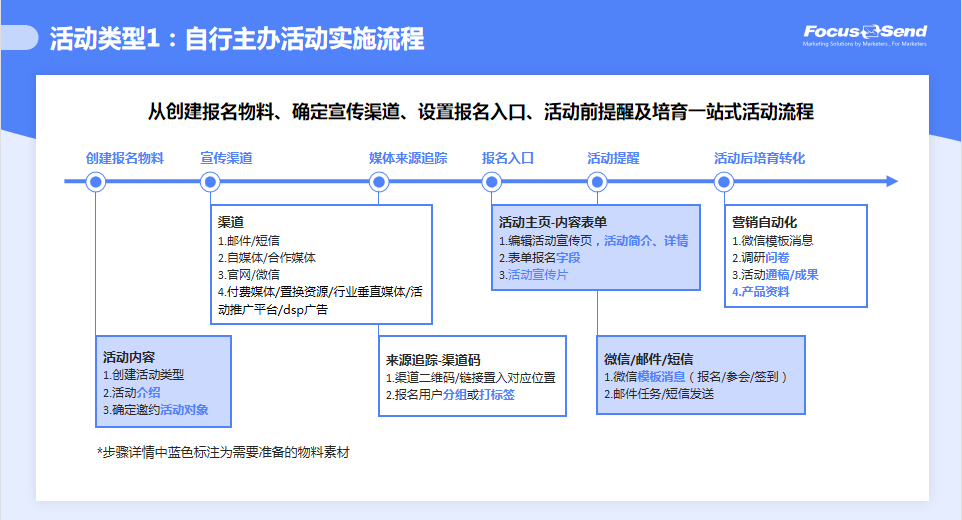The height and width of the screenshot is (520, 962).
Task: Click line 3.确定邀约活动对象
Action: click(155, 410)
